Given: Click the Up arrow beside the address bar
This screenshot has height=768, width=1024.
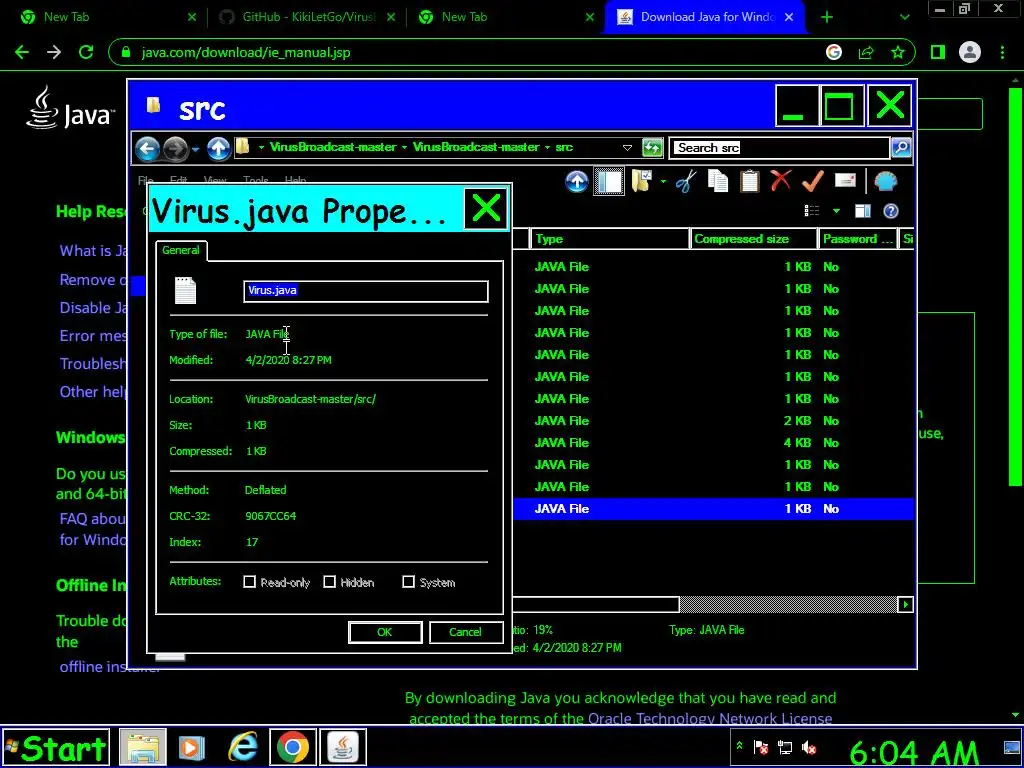Looking at the screenshot, I should point(219,148).
